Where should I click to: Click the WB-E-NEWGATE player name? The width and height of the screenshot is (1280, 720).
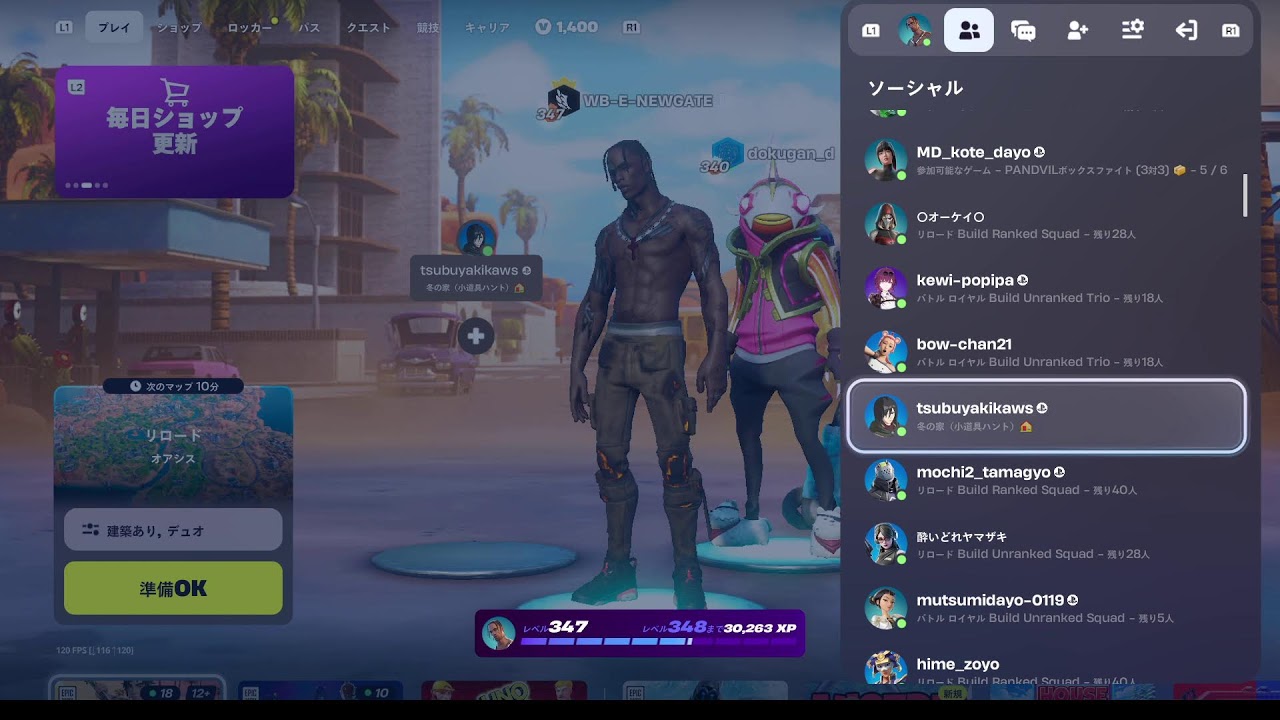point(648,101)
